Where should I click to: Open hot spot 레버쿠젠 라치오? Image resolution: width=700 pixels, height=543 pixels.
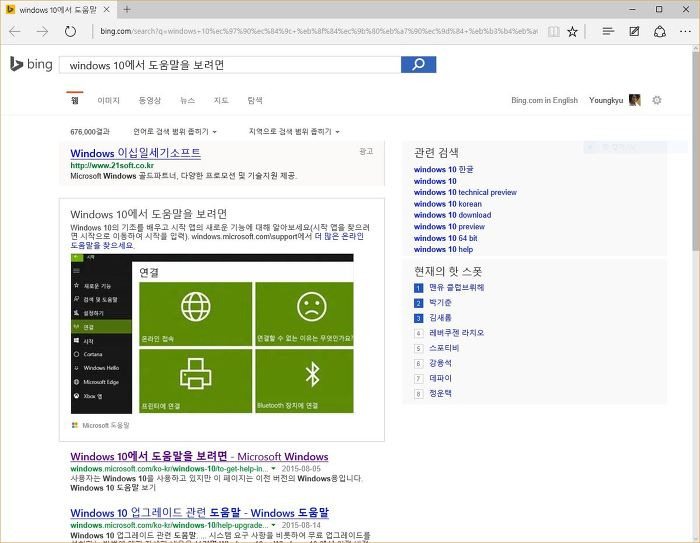coord(456,333)
